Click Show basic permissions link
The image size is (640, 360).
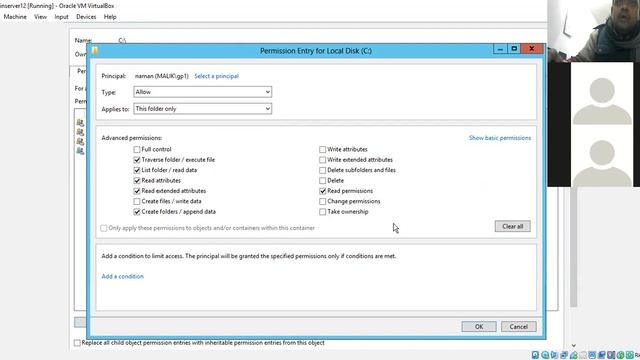pyautogui.click(x=500, y=138)
